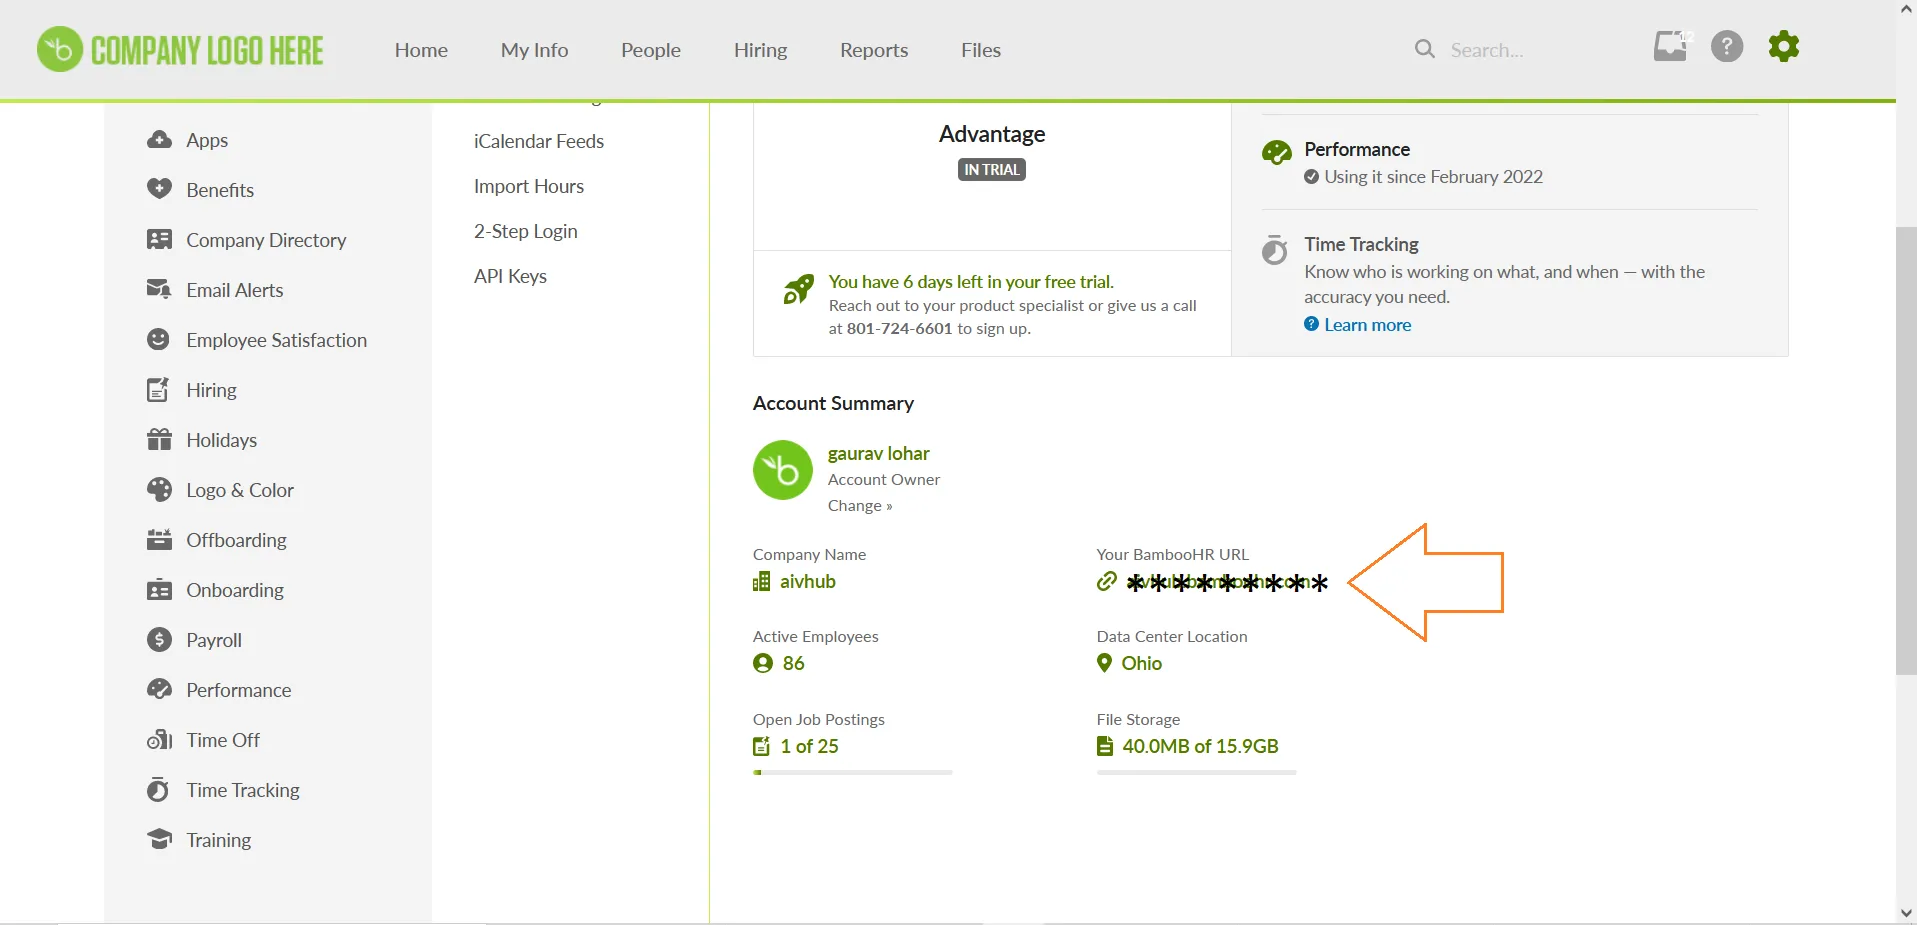Select Company Directory in sidebar
Image resolution: width=1917 pixels, height=925 pixels.
pos(266,240)
